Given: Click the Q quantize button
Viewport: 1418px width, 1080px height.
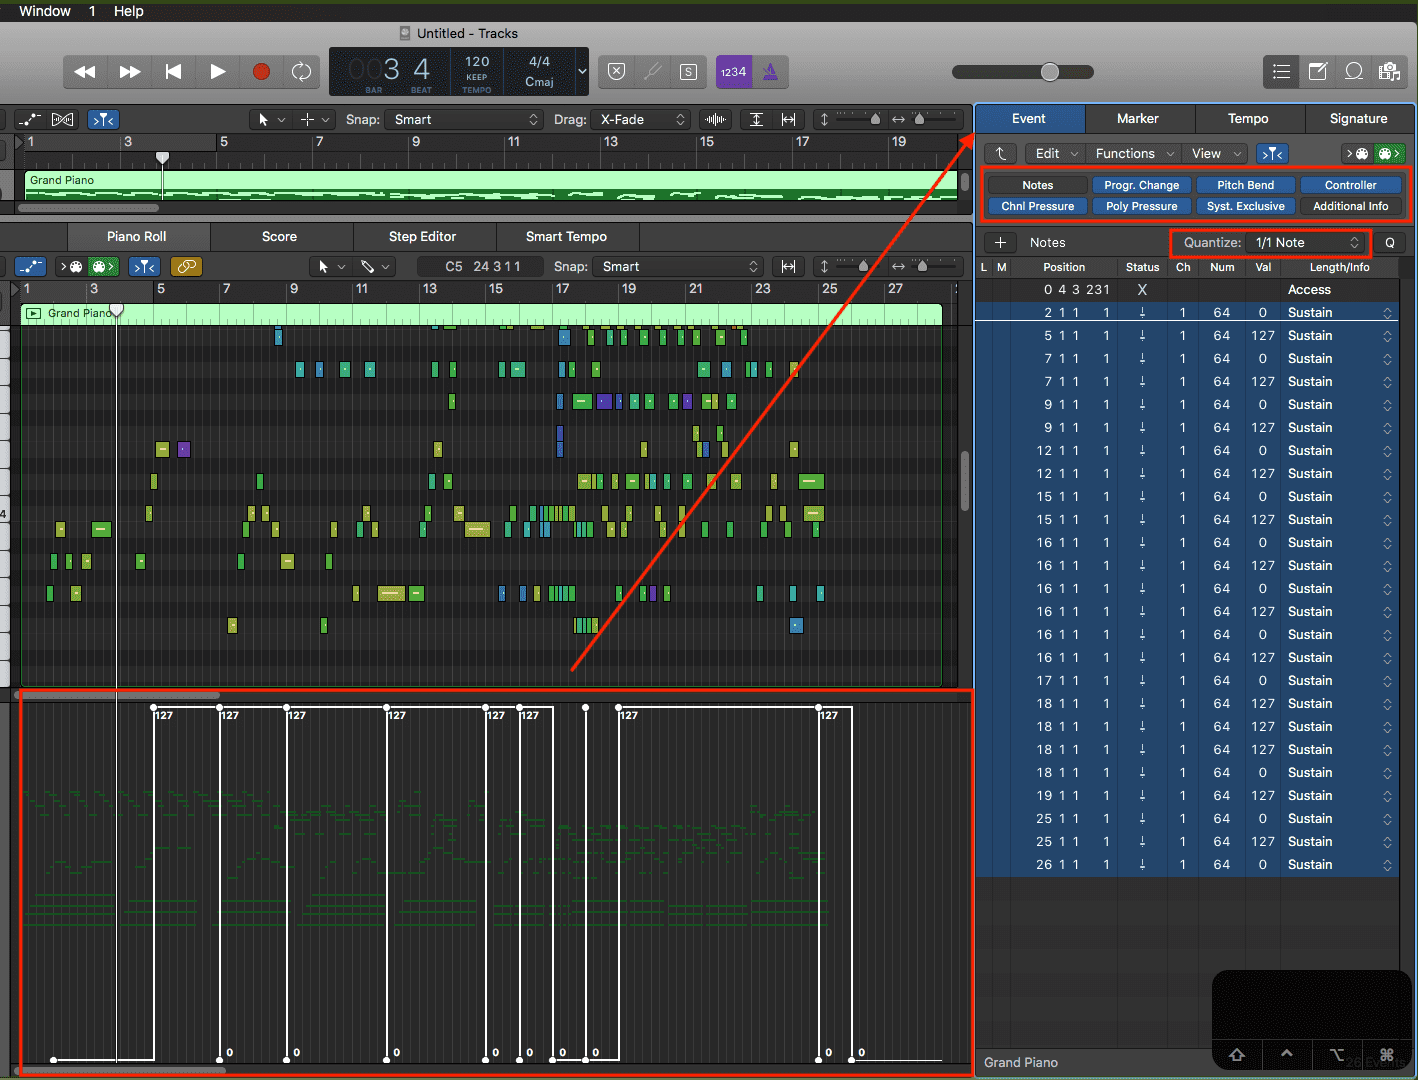Looking at the screenshot, I should (1389, 243).
